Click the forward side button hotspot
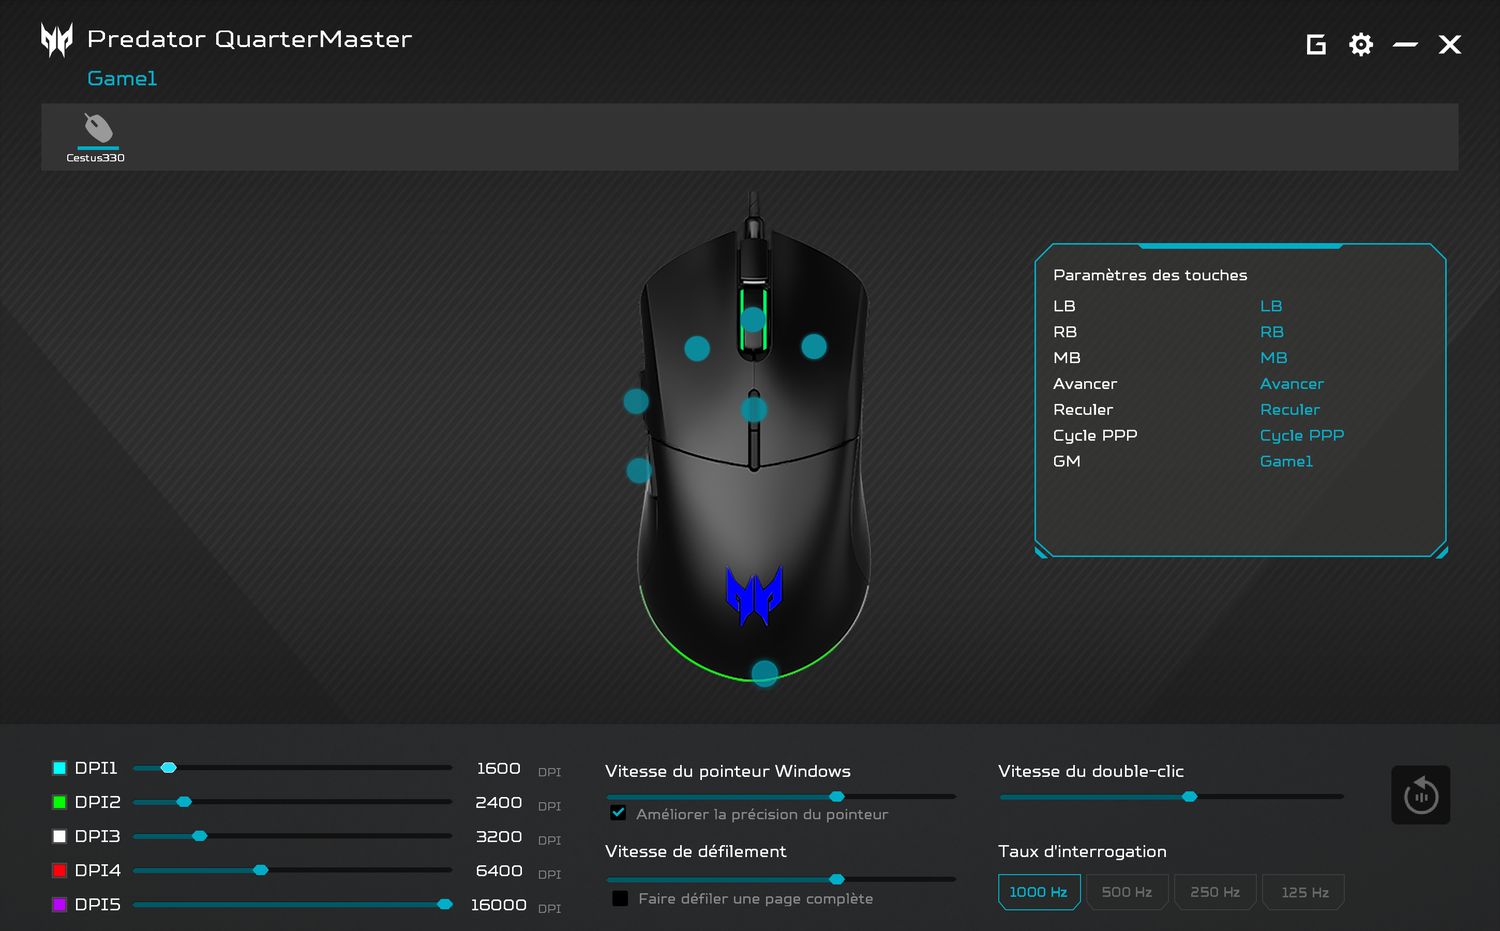The height and width of the screenshot is (931, 1500). [x=636, y=401]
